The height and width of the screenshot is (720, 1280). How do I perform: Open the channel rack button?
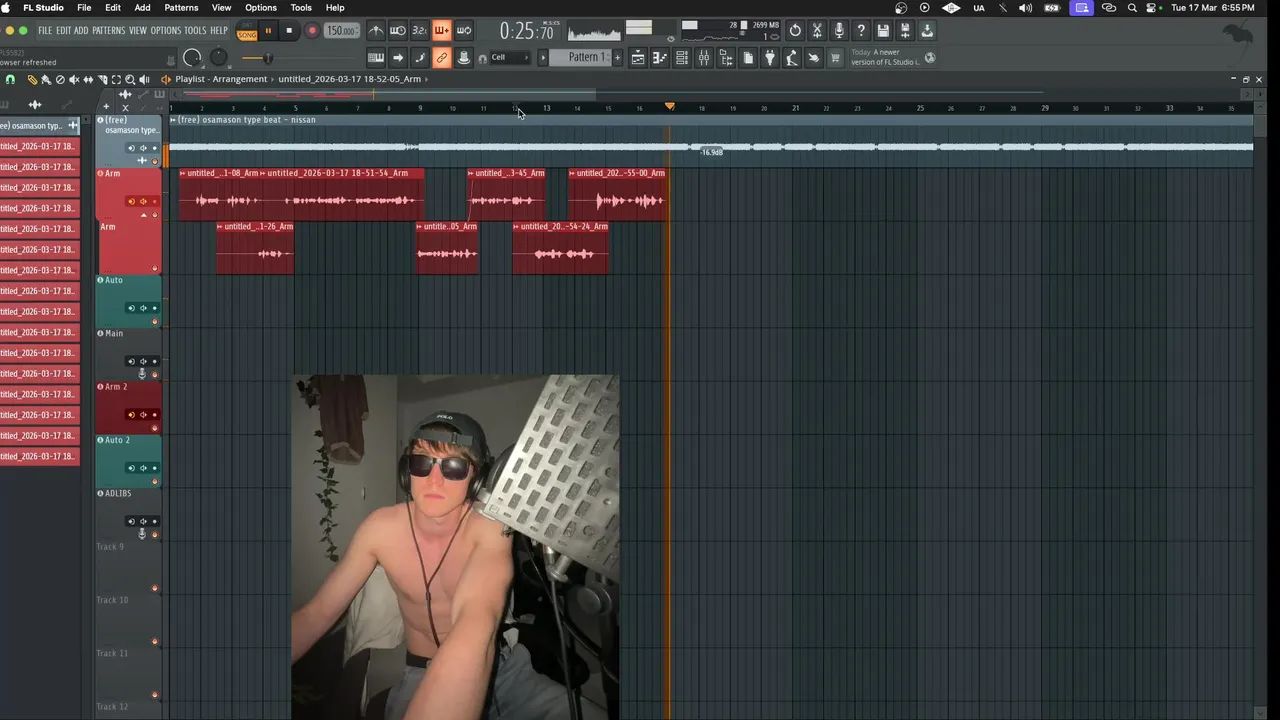682,58
